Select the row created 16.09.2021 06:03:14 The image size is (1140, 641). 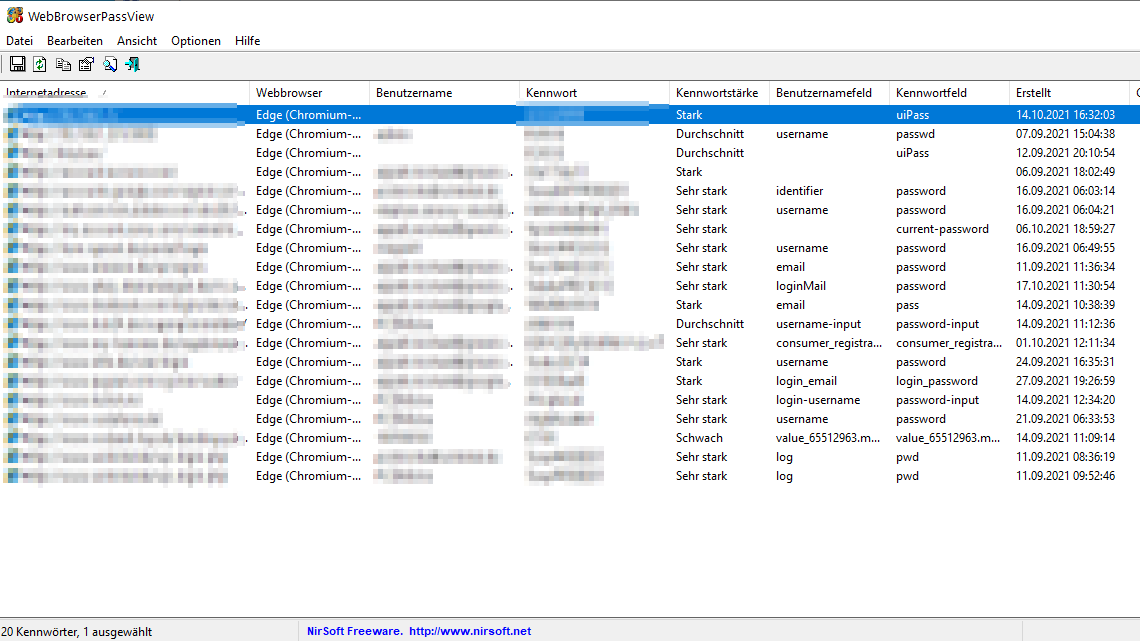point(570,190)
